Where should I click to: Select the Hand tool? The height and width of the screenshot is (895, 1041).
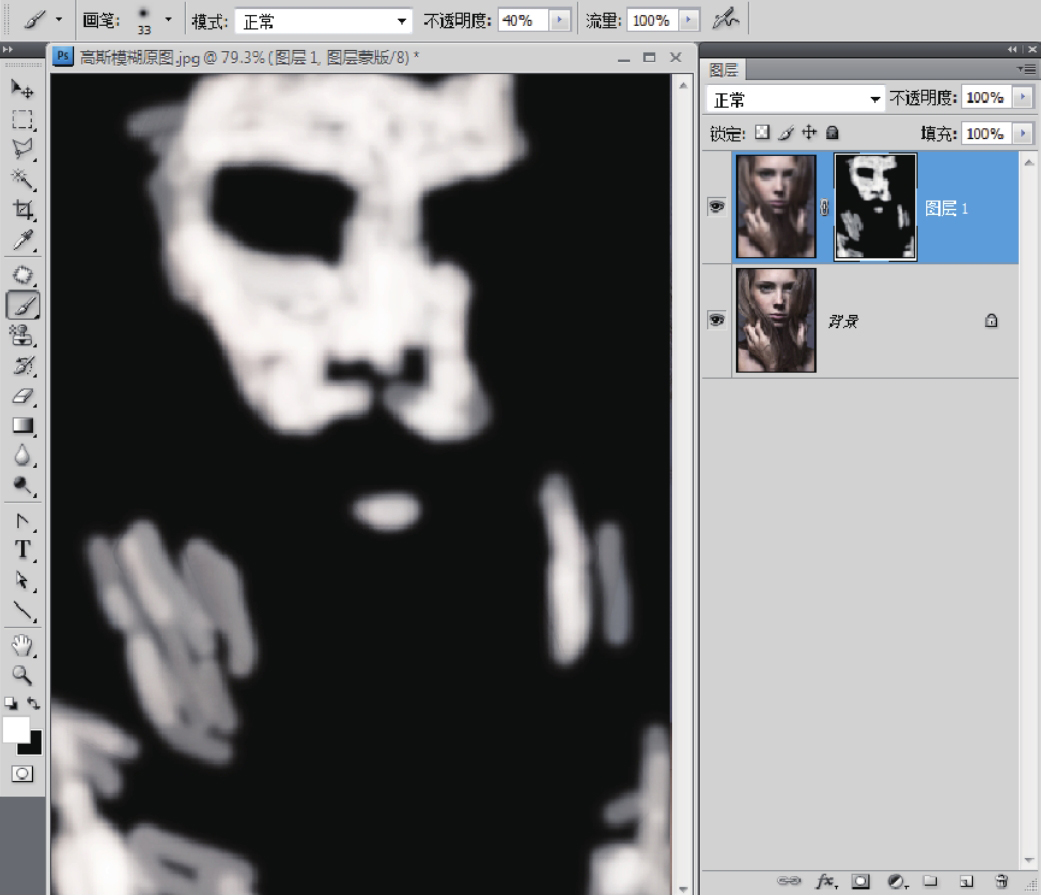[22, 645]
